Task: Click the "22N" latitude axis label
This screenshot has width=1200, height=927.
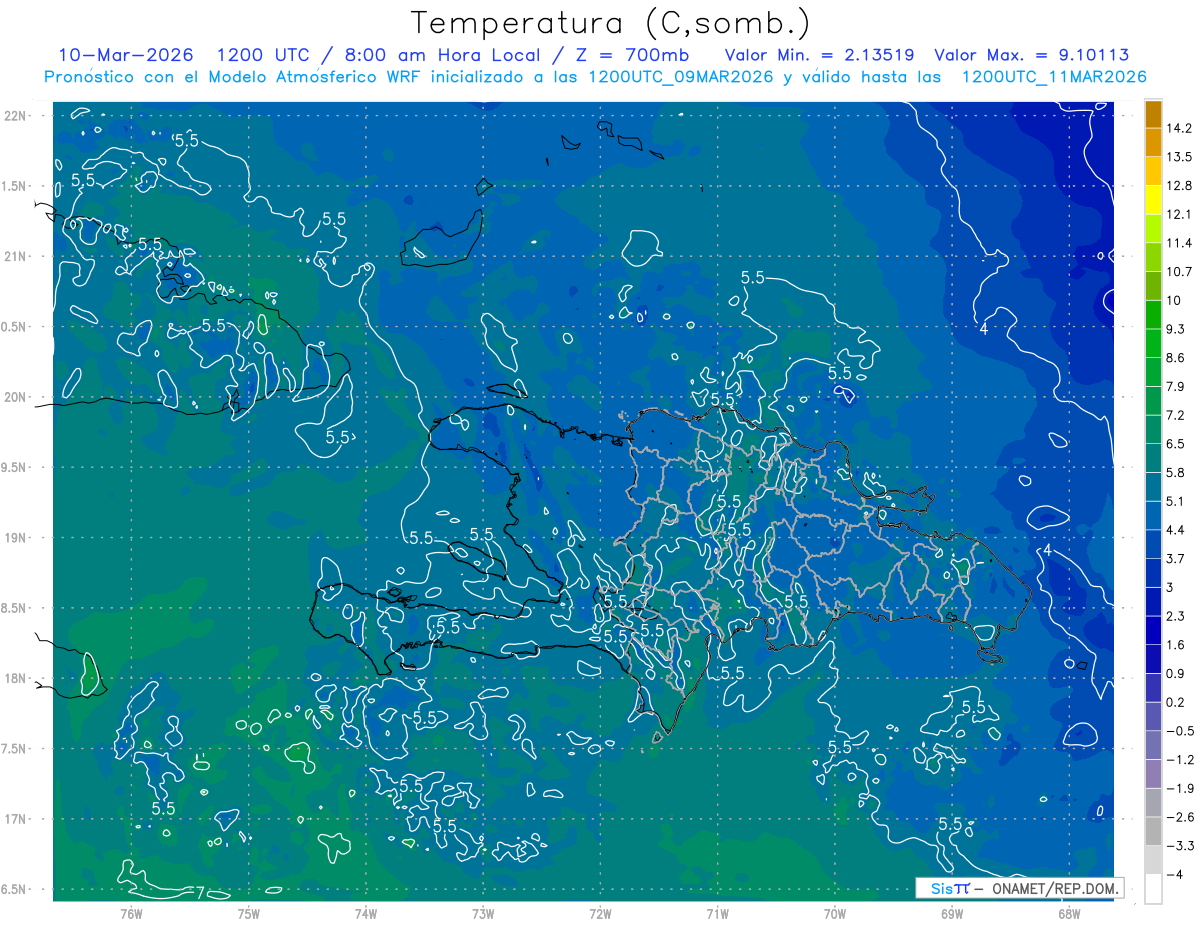Action: 16,116
